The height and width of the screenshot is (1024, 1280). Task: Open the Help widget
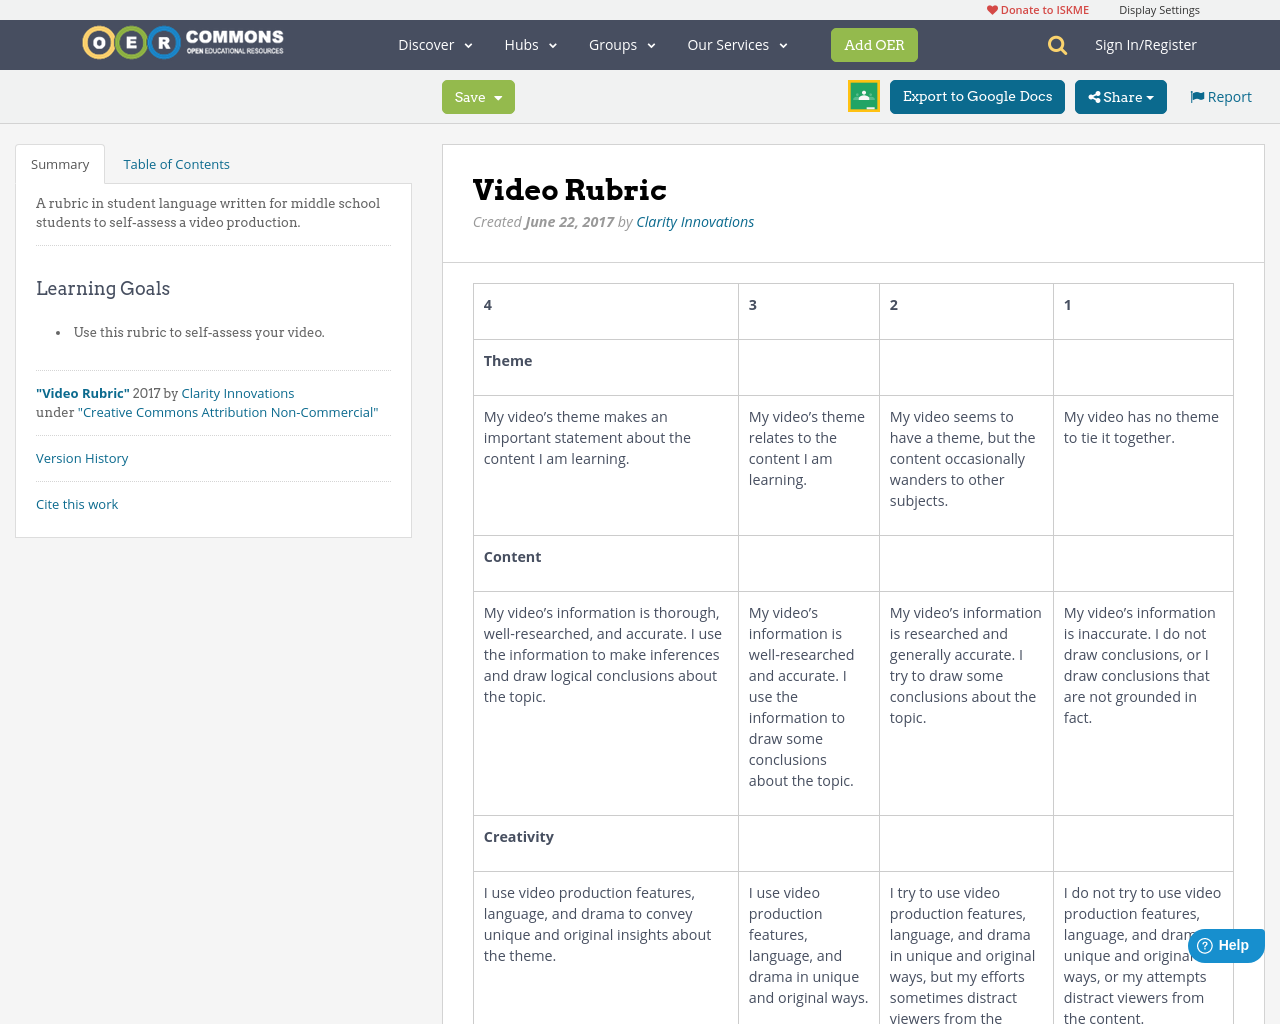1224,944
